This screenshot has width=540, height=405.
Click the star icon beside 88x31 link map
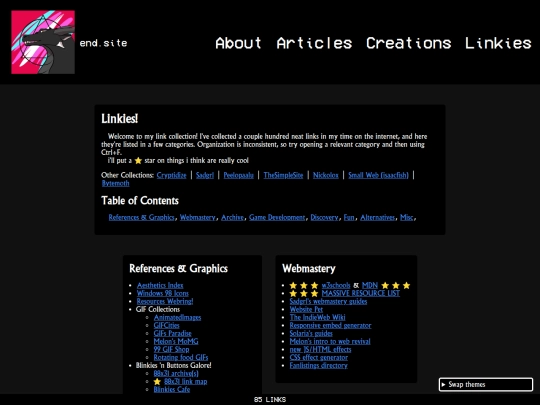[157, 381]
